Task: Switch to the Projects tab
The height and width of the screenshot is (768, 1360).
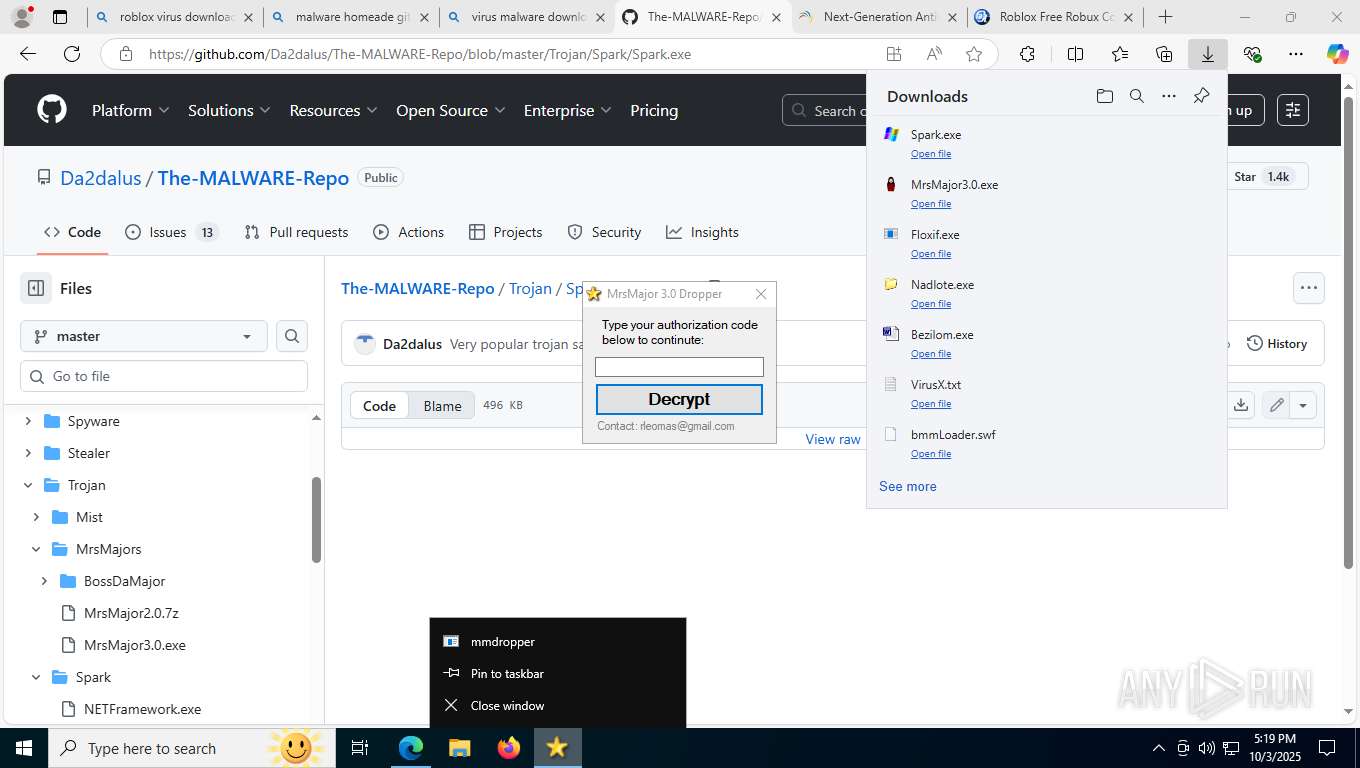Action: click(505, 232)
